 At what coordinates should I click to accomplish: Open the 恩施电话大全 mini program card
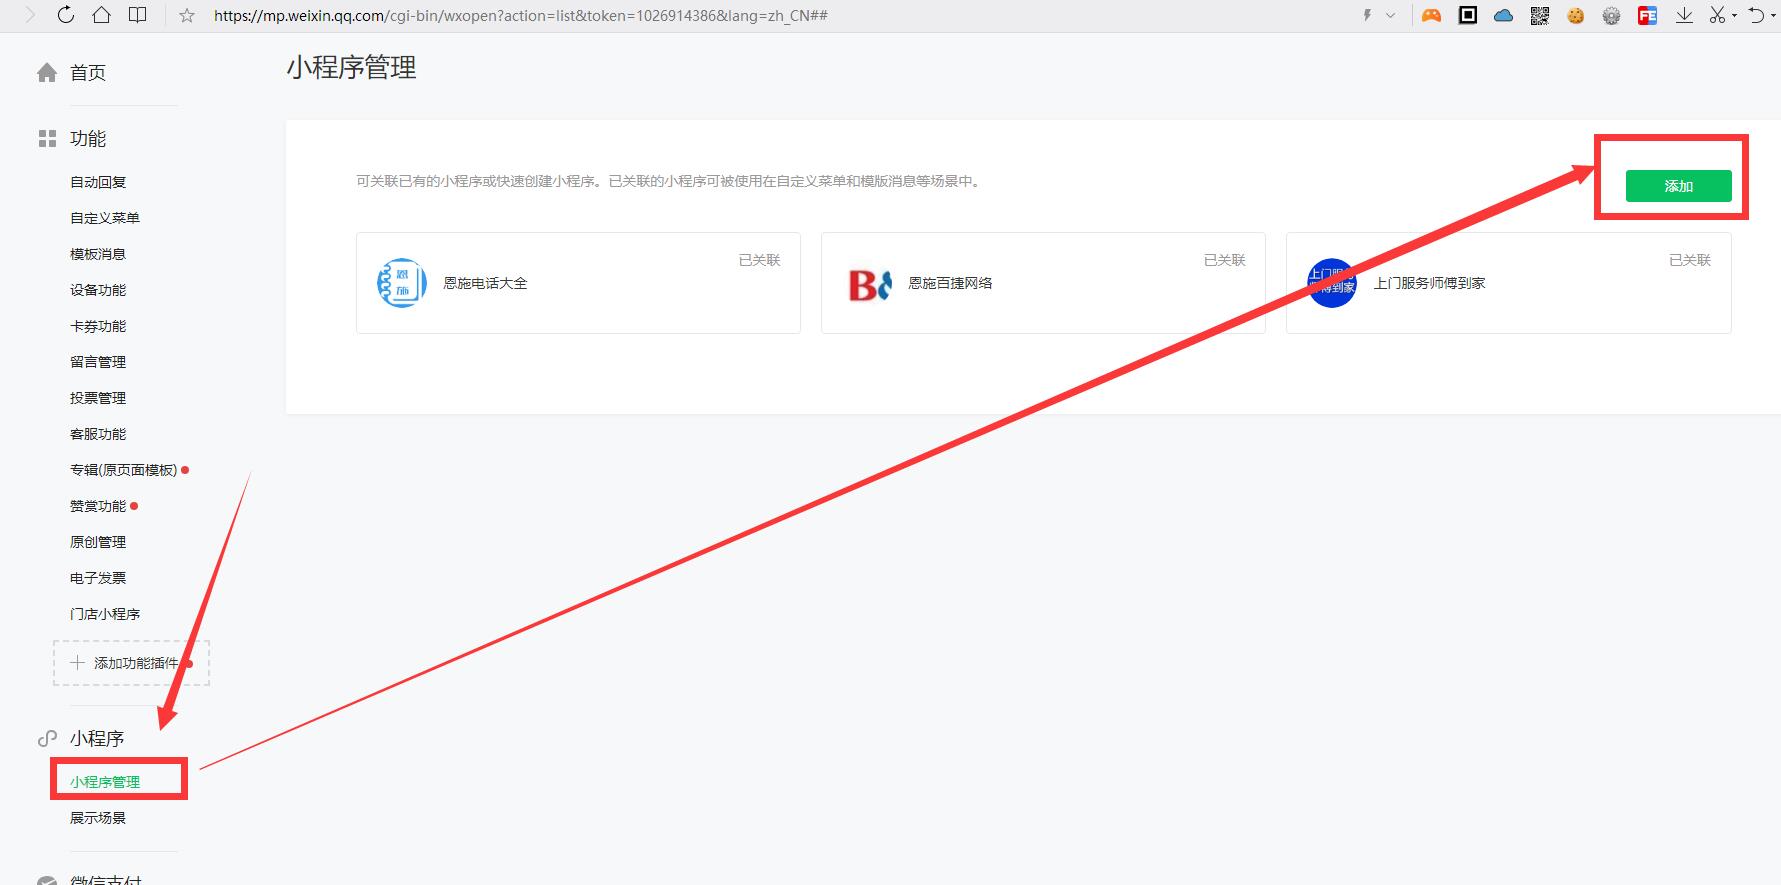point(578,283)
